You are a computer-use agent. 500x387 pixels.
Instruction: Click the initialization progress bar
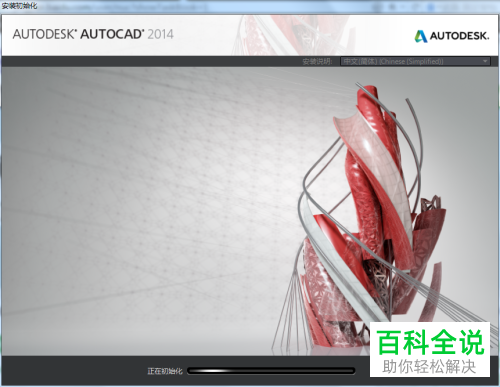271,371
